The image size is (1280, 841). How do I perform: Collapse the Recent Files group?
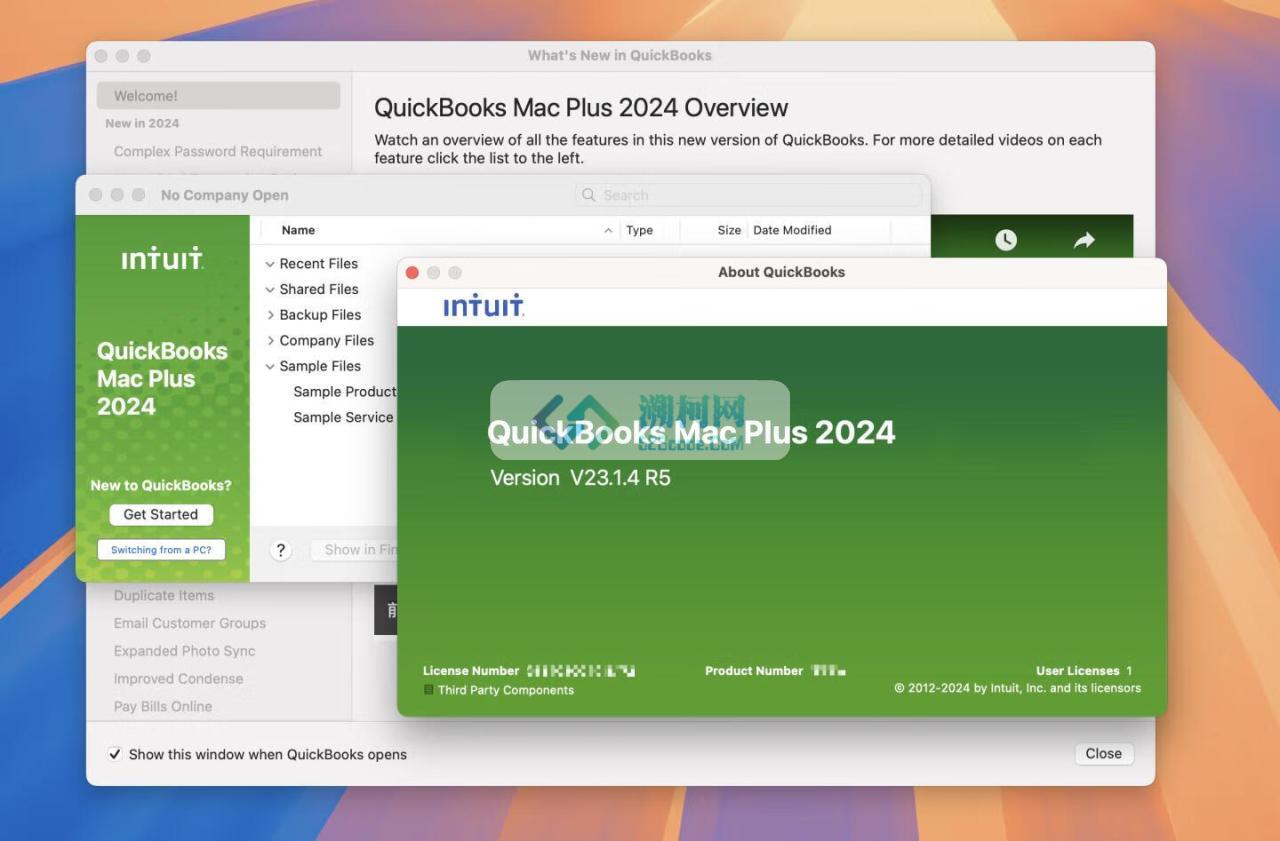(x=270, y=264)
